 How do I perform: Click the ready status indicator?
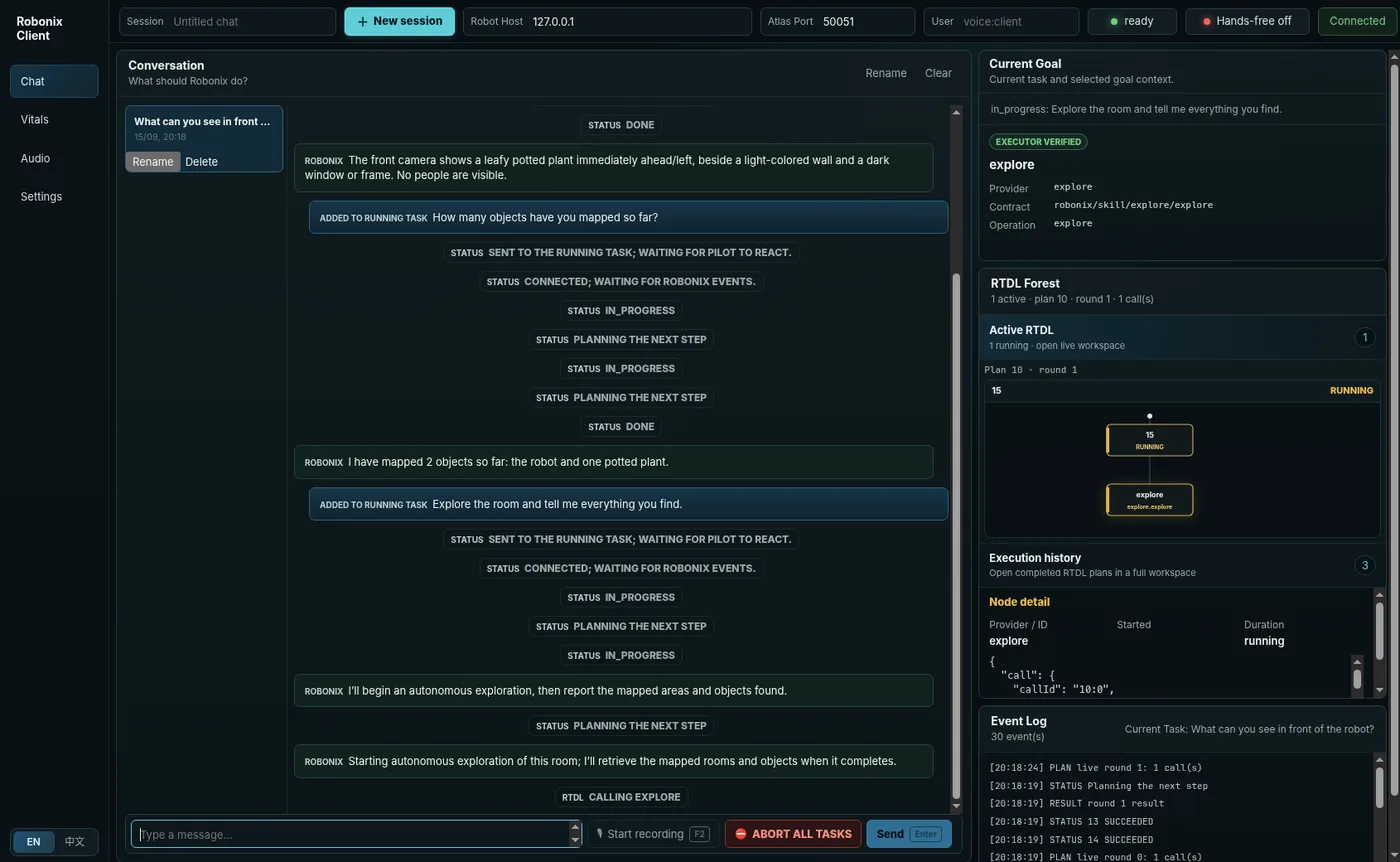[x=1132, y=21]
